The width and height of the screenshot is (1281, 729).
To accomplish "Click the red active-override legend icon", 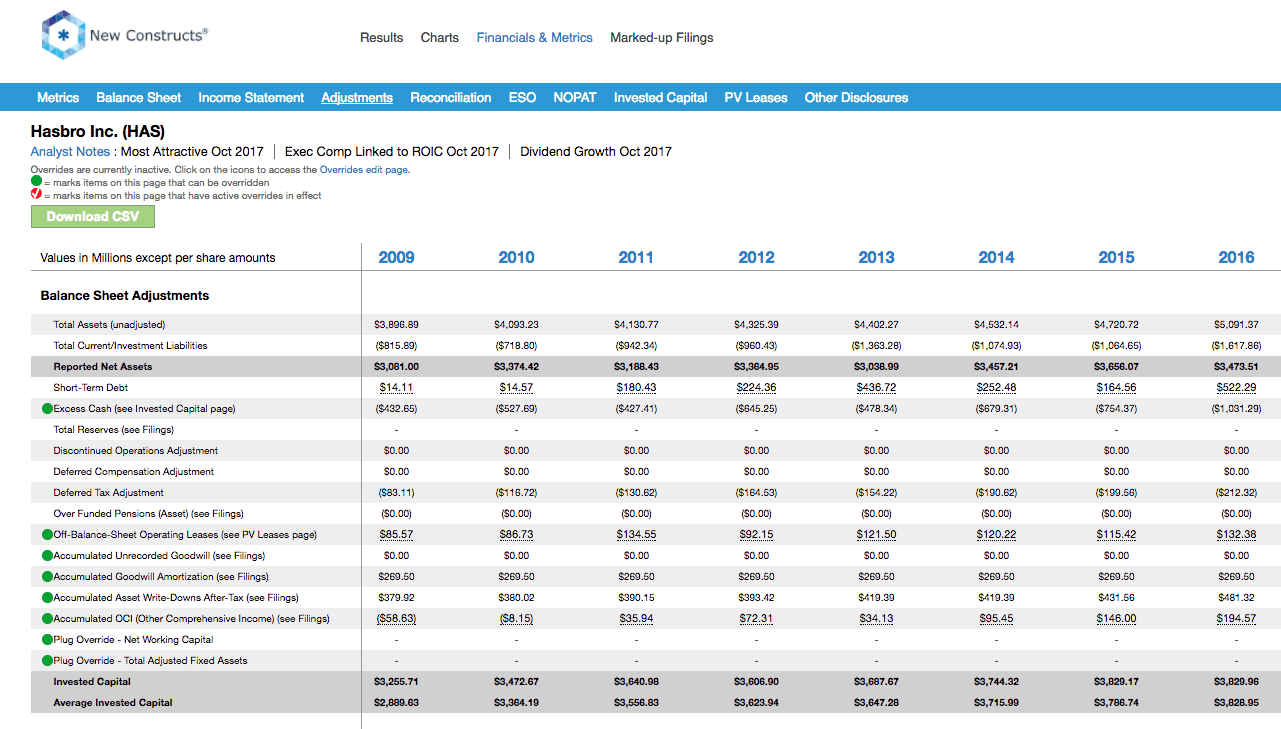I will tap(36, 195).
